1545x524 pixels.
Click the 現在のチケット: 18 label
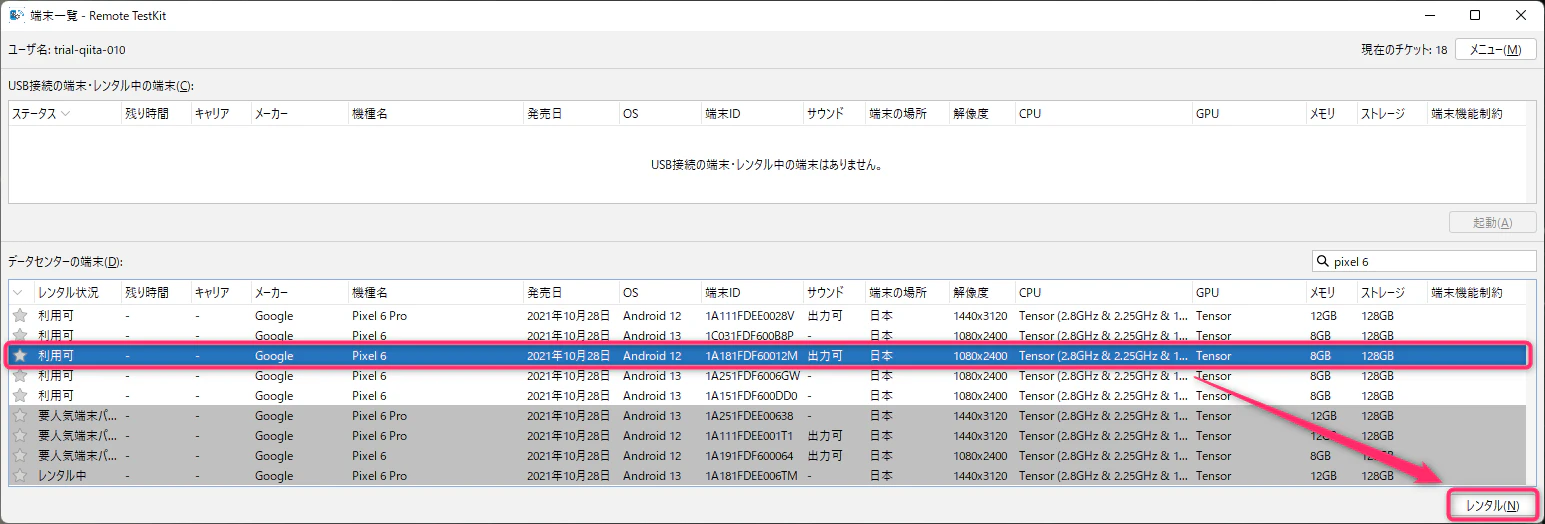1404,50
